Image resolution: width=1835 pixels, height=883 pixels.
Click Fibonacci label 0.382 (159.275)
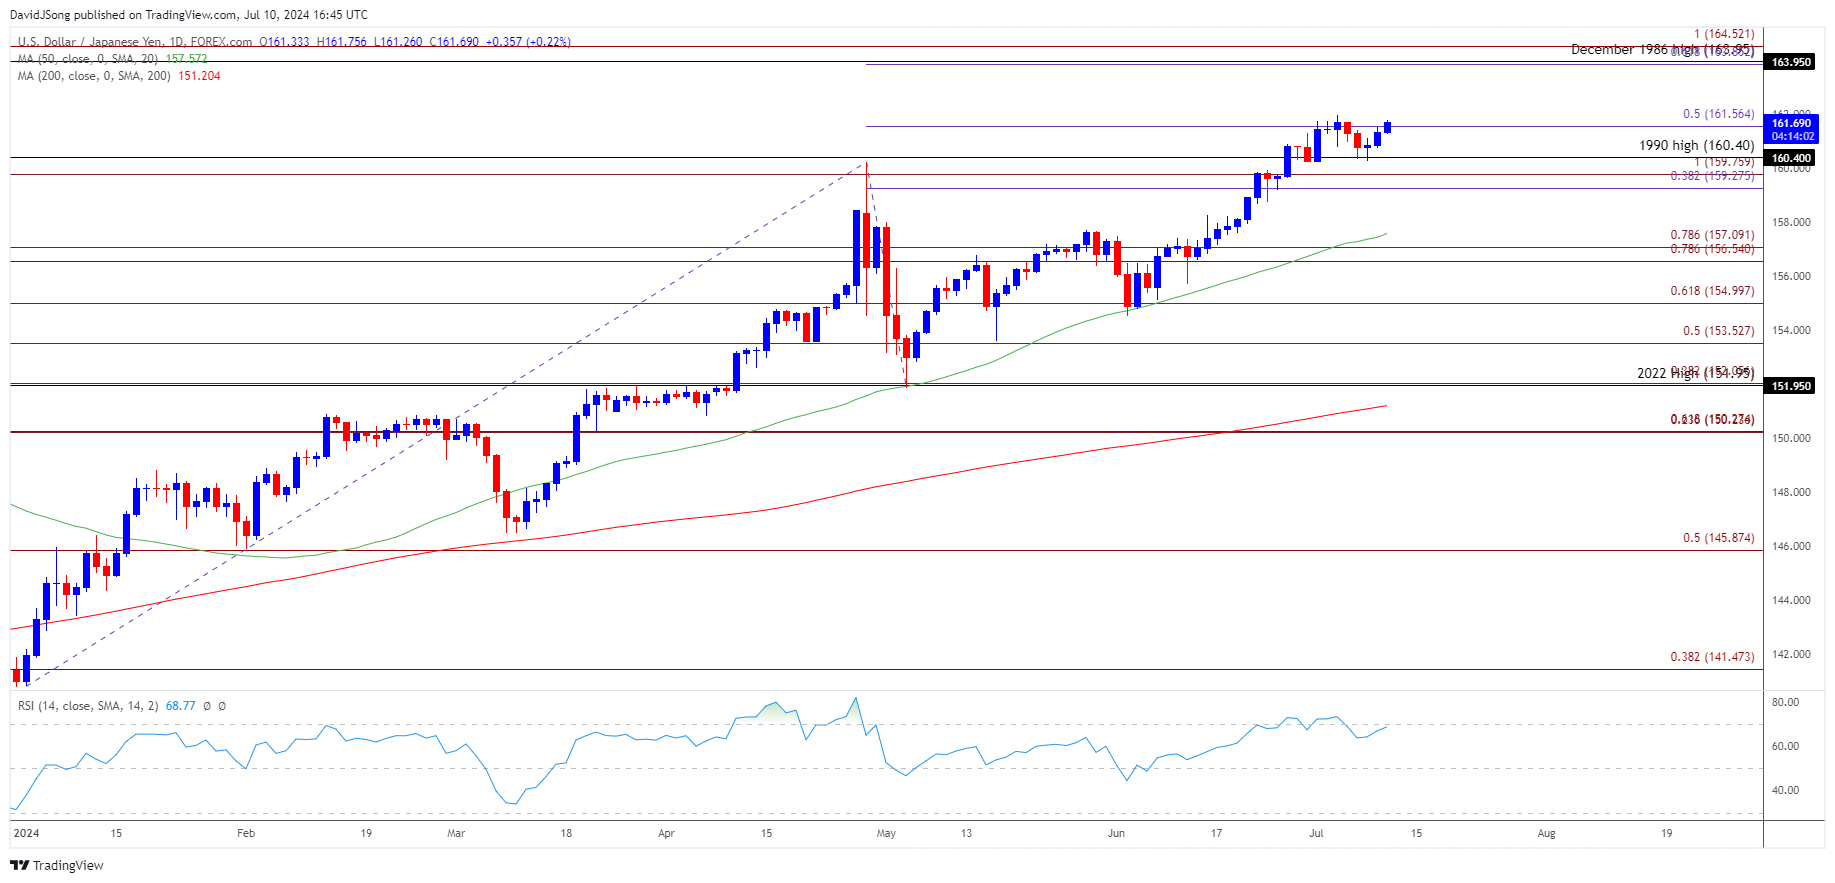(1712, 176)
